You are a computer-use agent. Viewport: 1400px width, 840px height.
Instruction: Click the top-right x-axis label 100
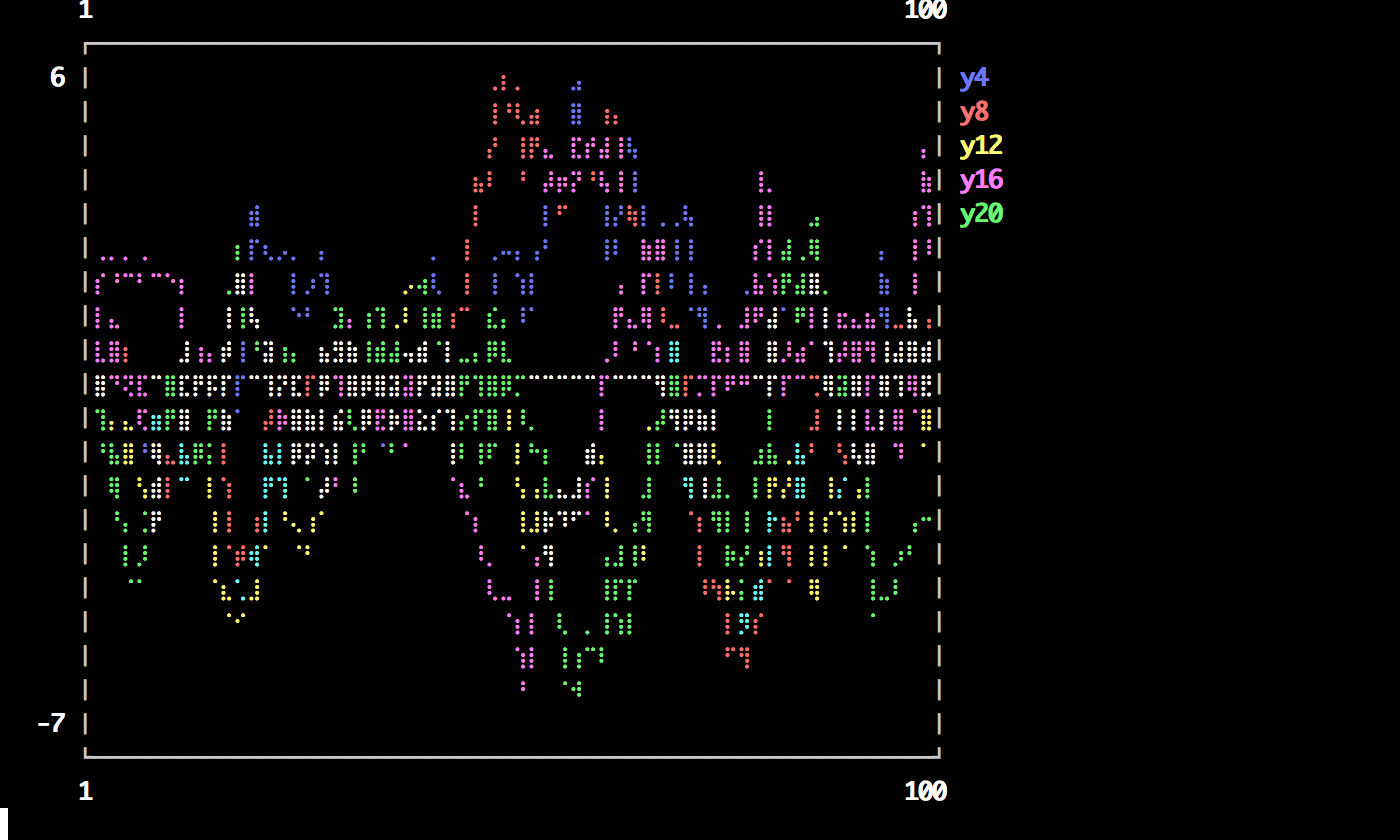(924, 10)
